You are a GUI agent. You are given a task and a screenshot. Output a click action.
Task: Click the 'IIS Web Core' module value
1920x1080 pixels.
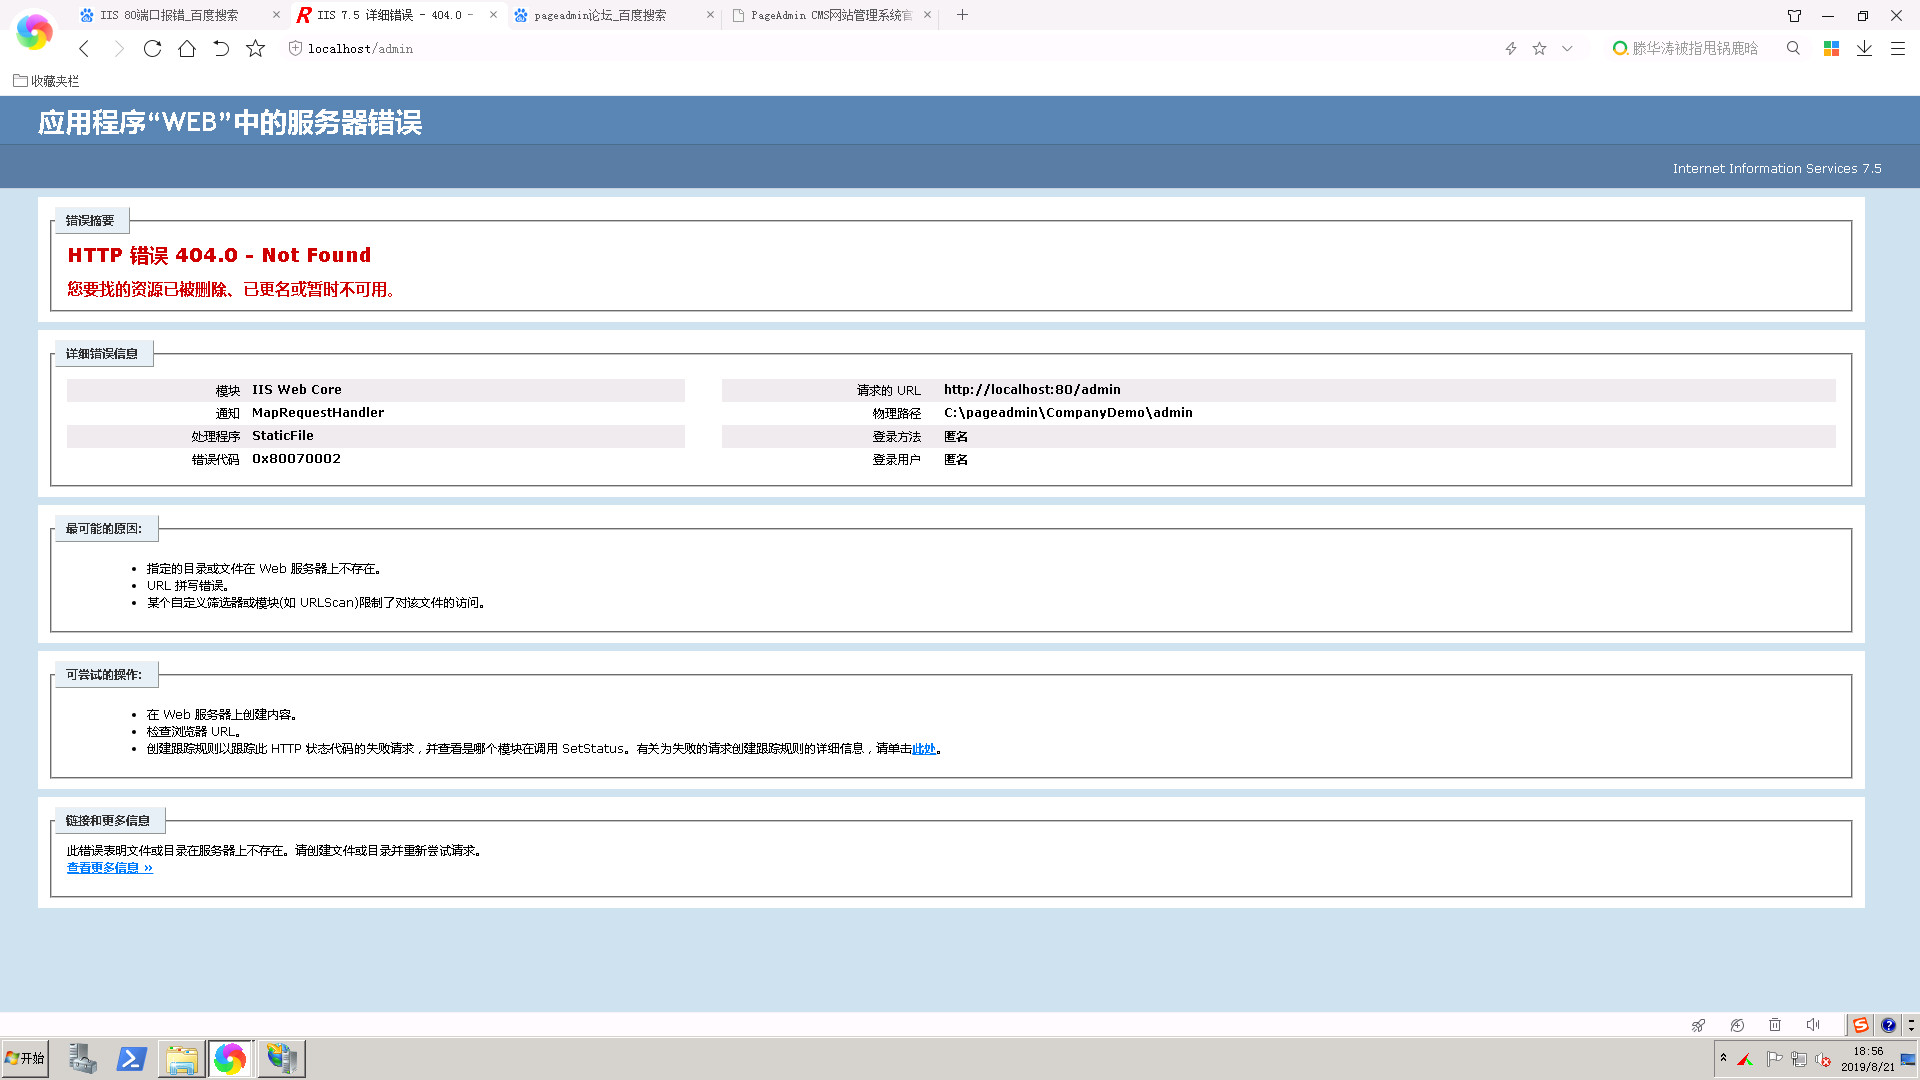coord(297,390)
